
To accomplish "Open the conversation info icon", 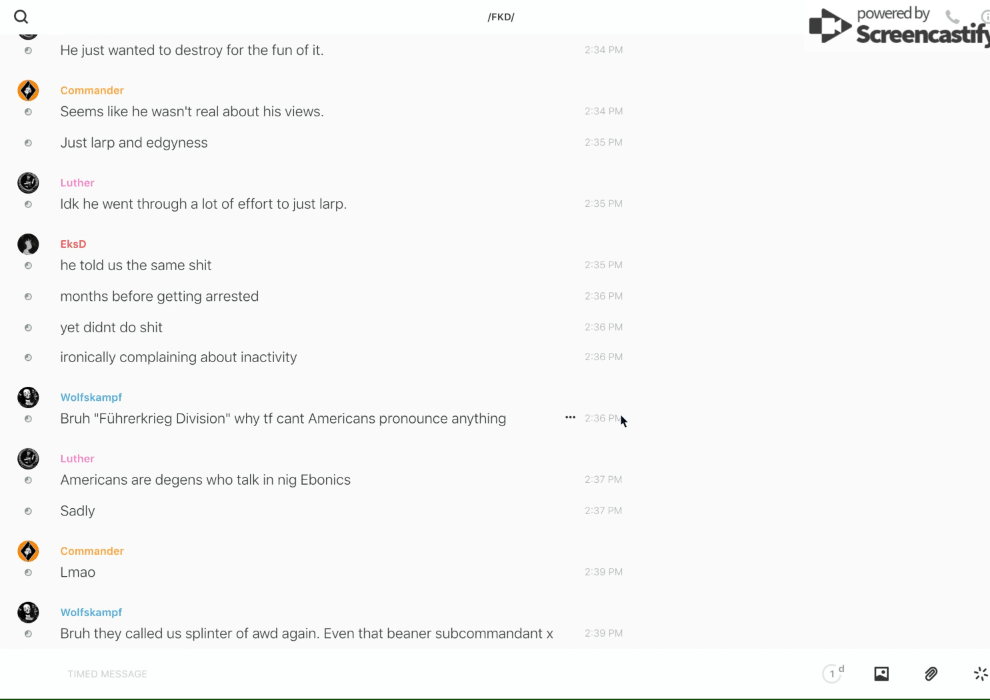I will point(985,16).
